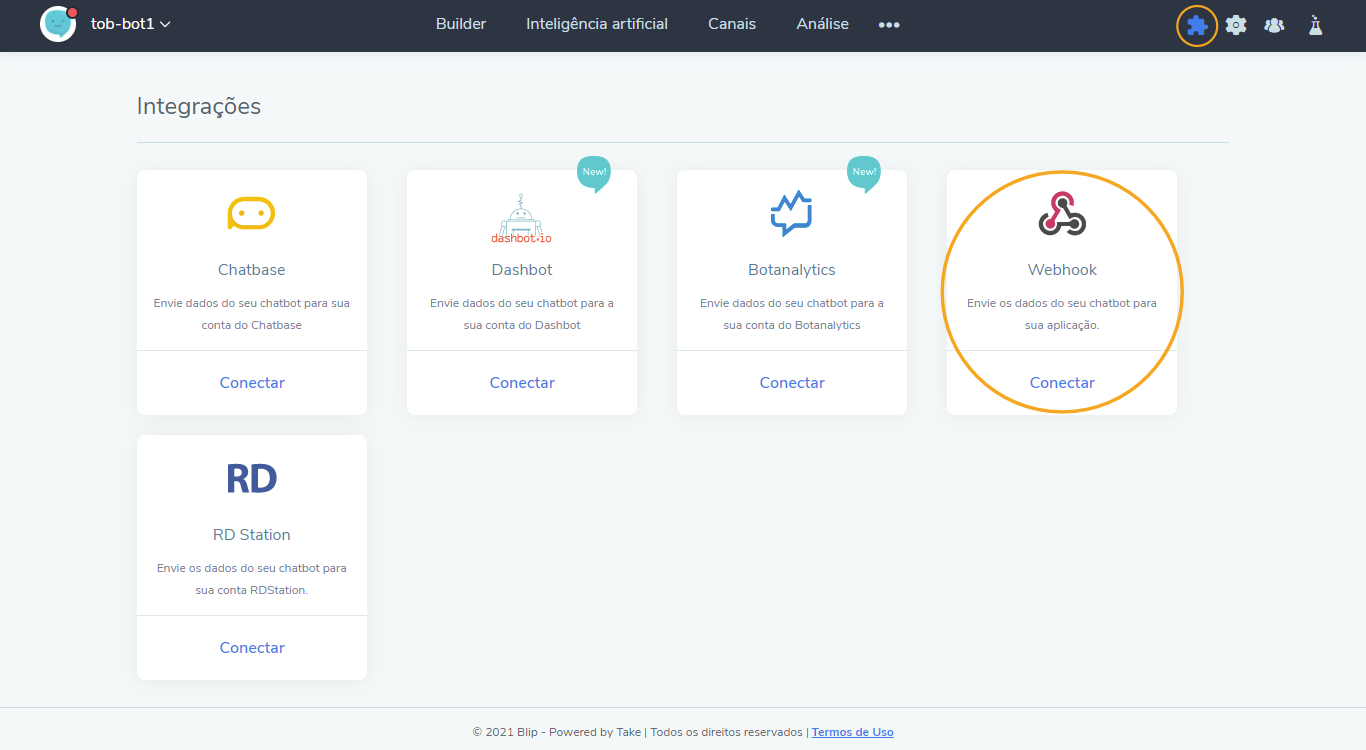Click the Dashbot robot logo

point(522,219)
